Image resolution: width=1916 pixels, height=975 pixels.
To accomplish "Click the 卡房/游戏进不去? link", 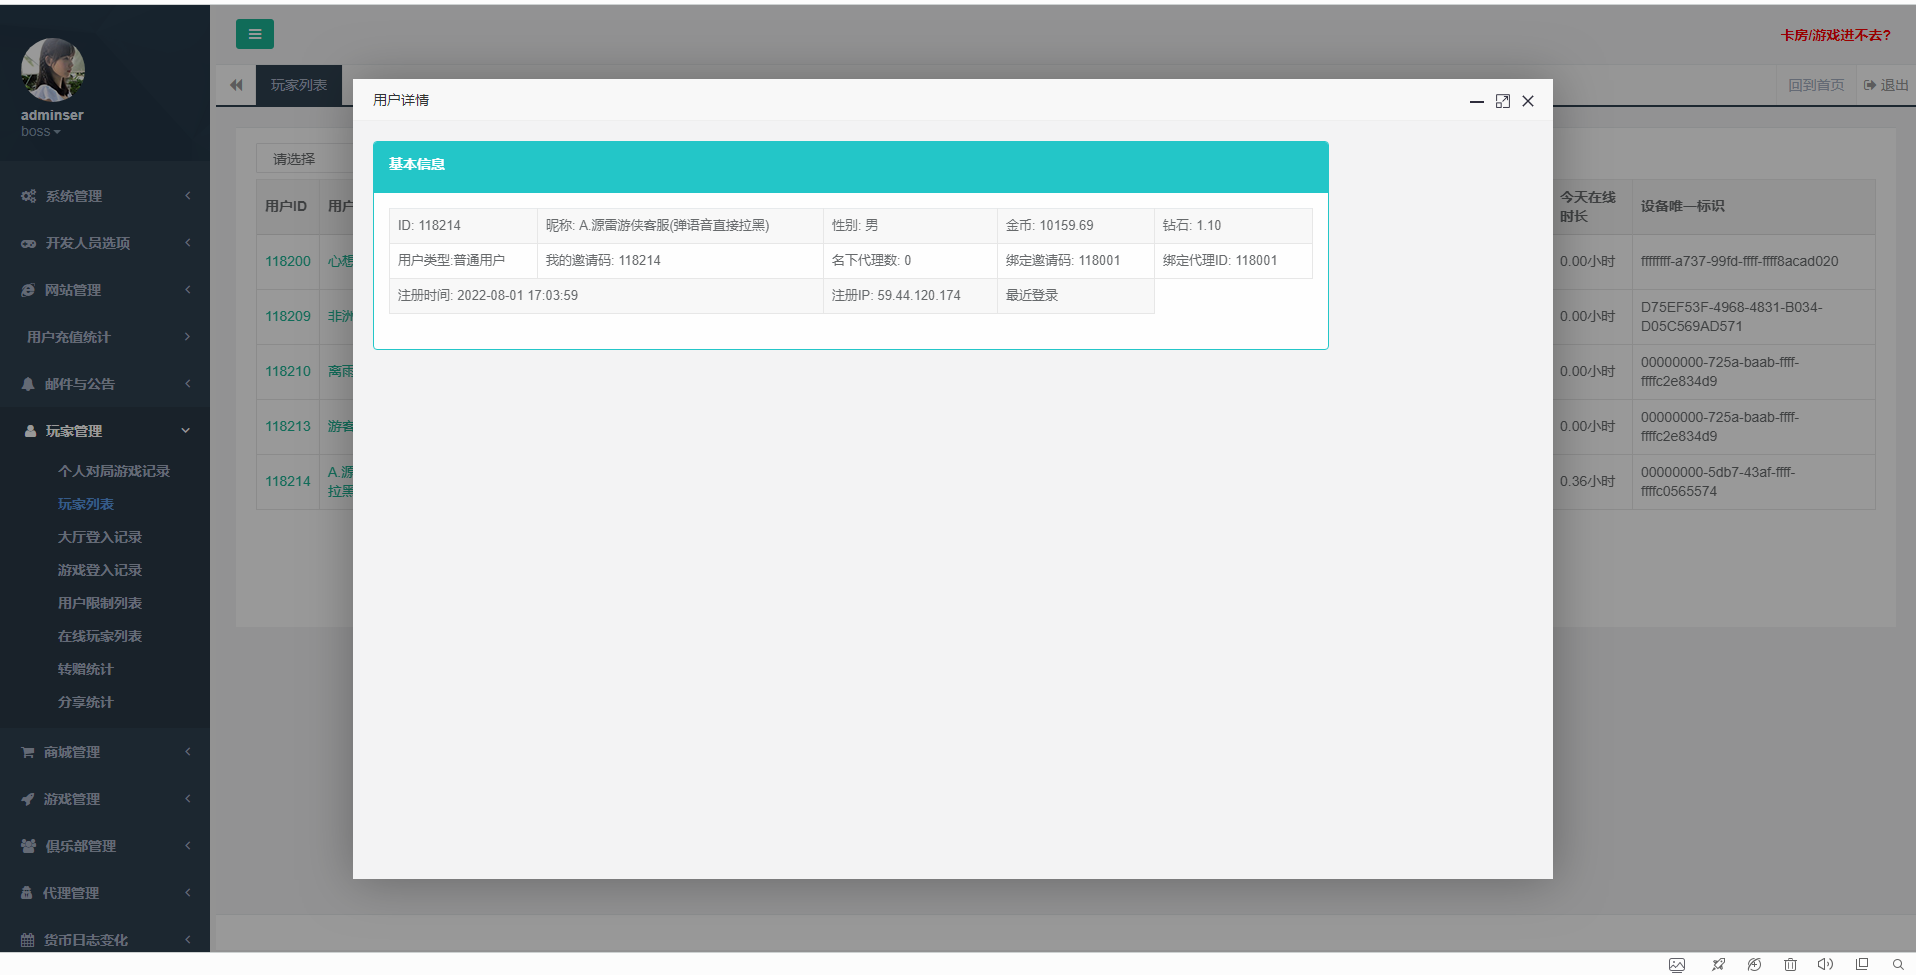I will 1835,35.
